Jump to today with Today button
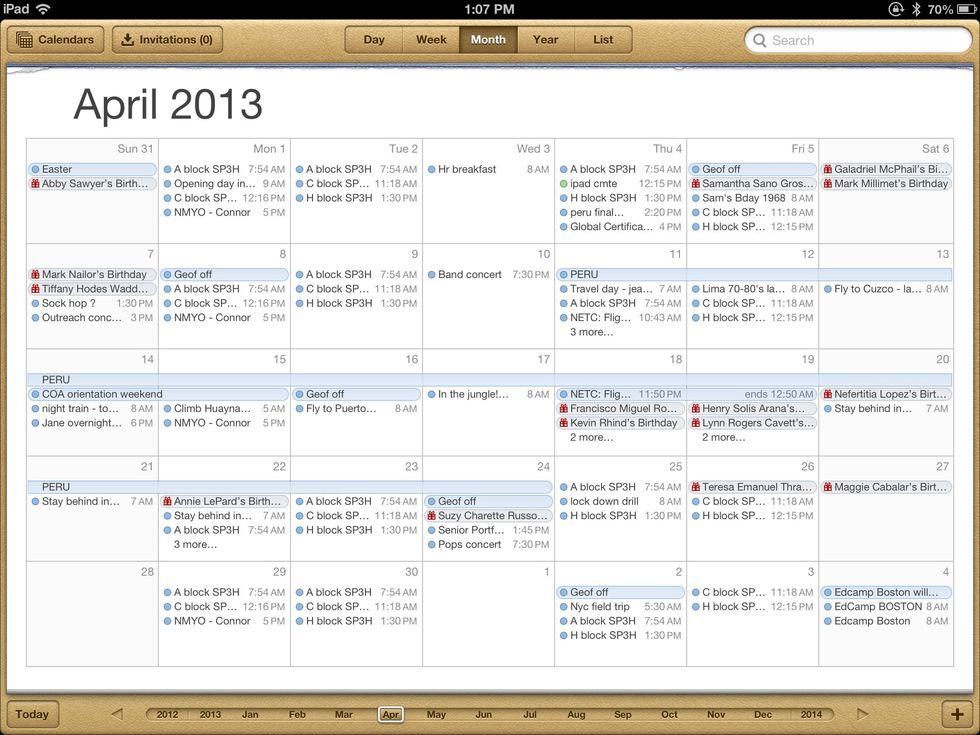Viewport: 980px width, 735px height. pyautogui.click(x=32, y=714)
